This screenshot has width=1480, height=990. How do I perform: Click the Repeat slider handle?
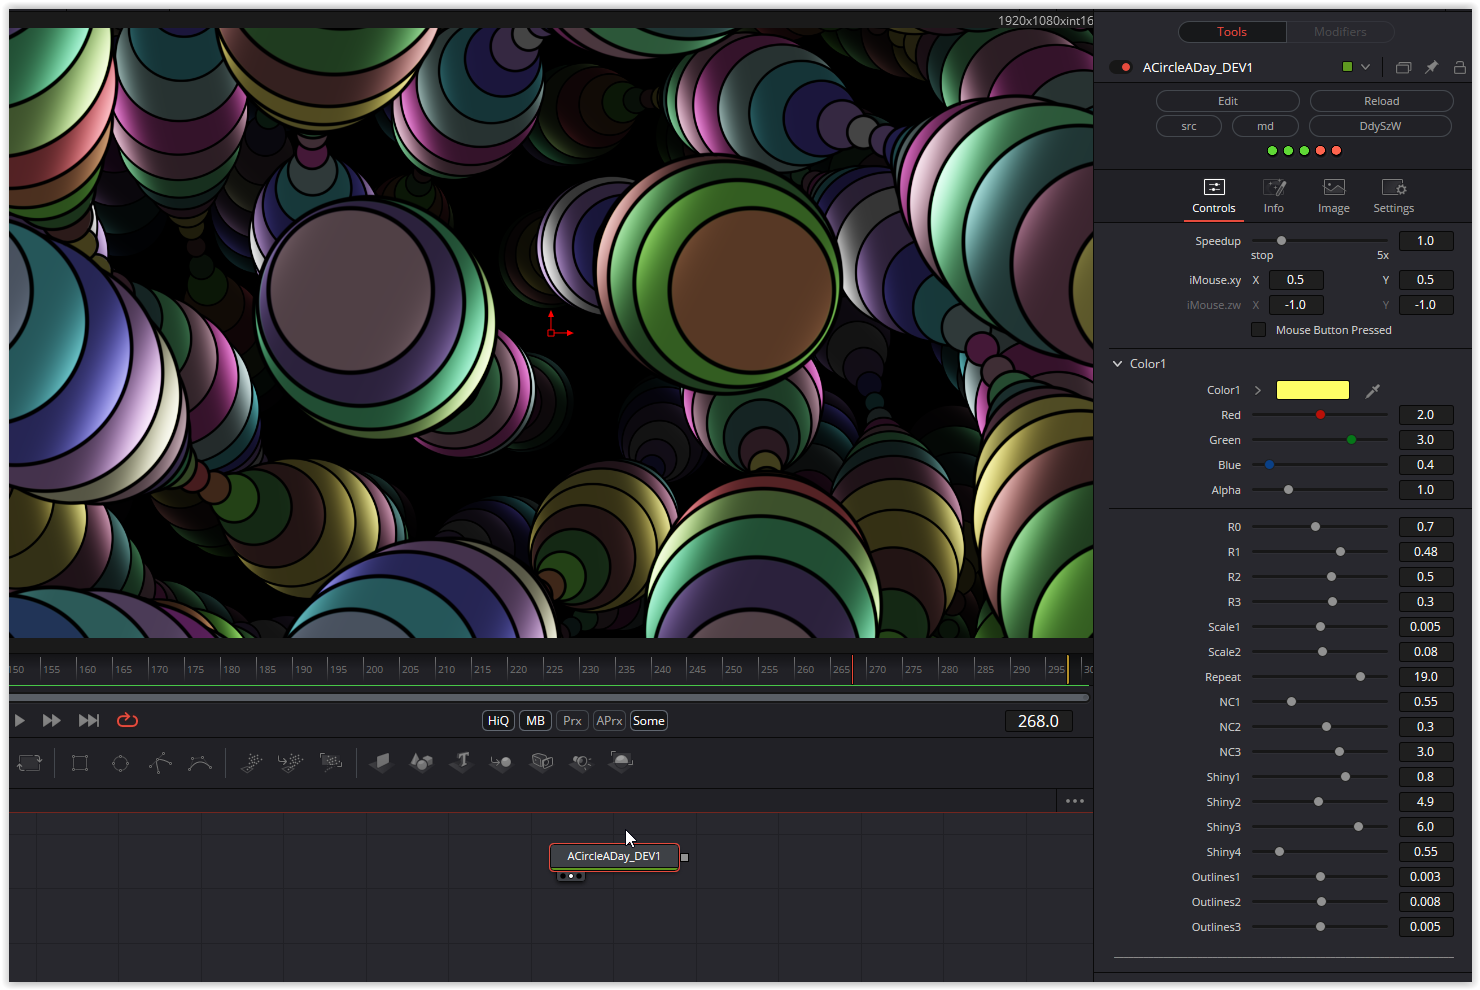pyautogui.click(x=1360, y=677)
